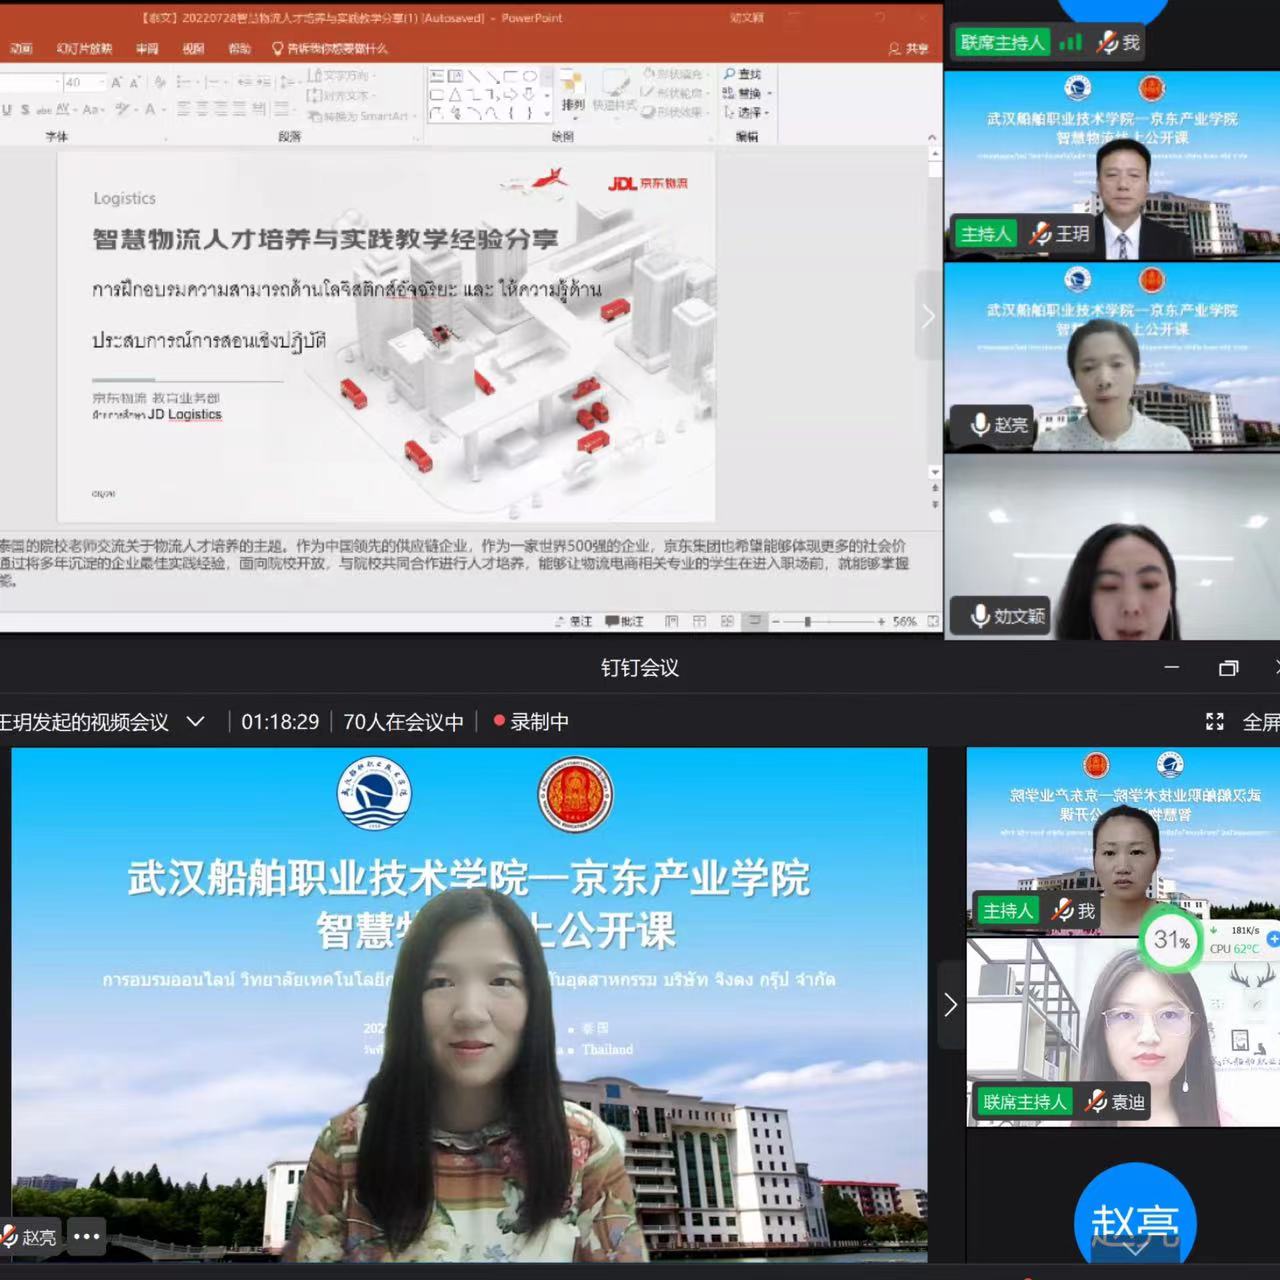The width and height of the screenshot is (1280, 1280).
Task: Toggle normal view button in status bar
Action: 671,621
